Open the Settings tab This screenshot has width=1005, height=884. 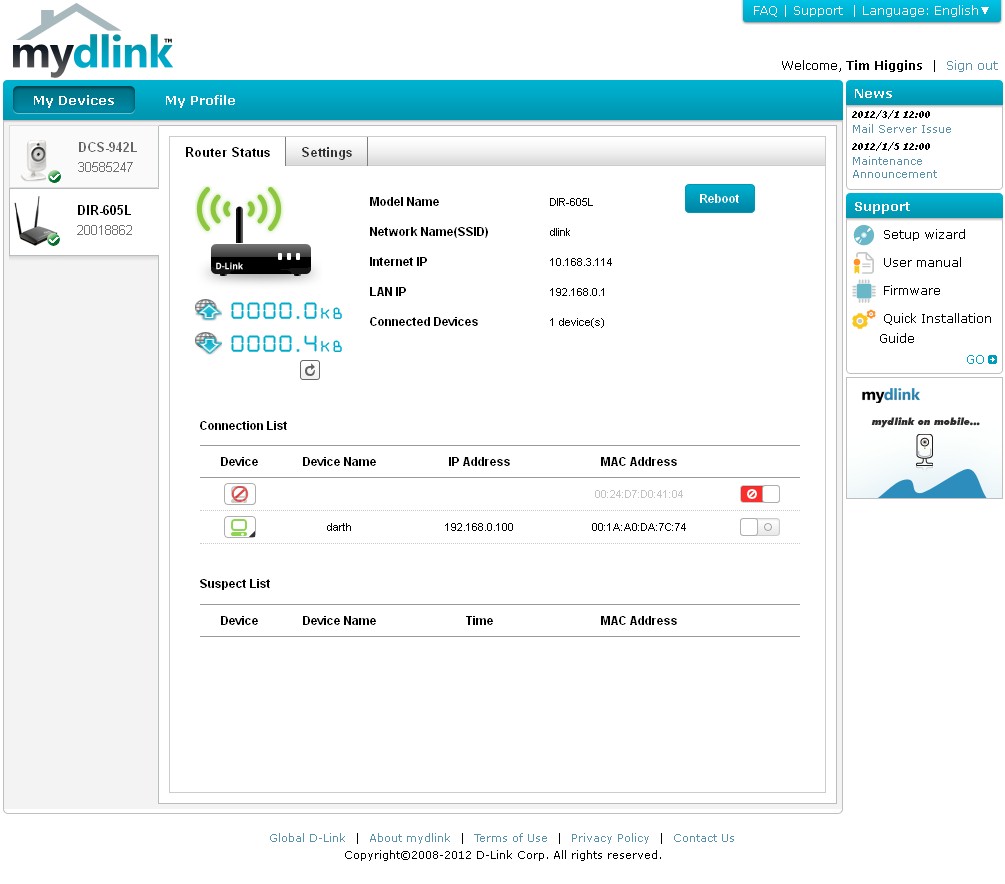tap(326, 152)
